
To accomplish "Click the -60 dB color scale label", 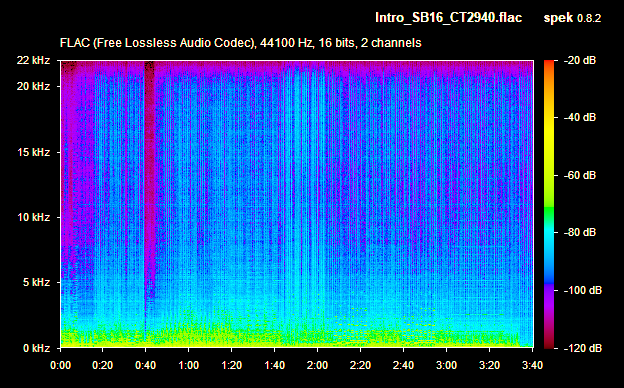I will tap(579, 175).
